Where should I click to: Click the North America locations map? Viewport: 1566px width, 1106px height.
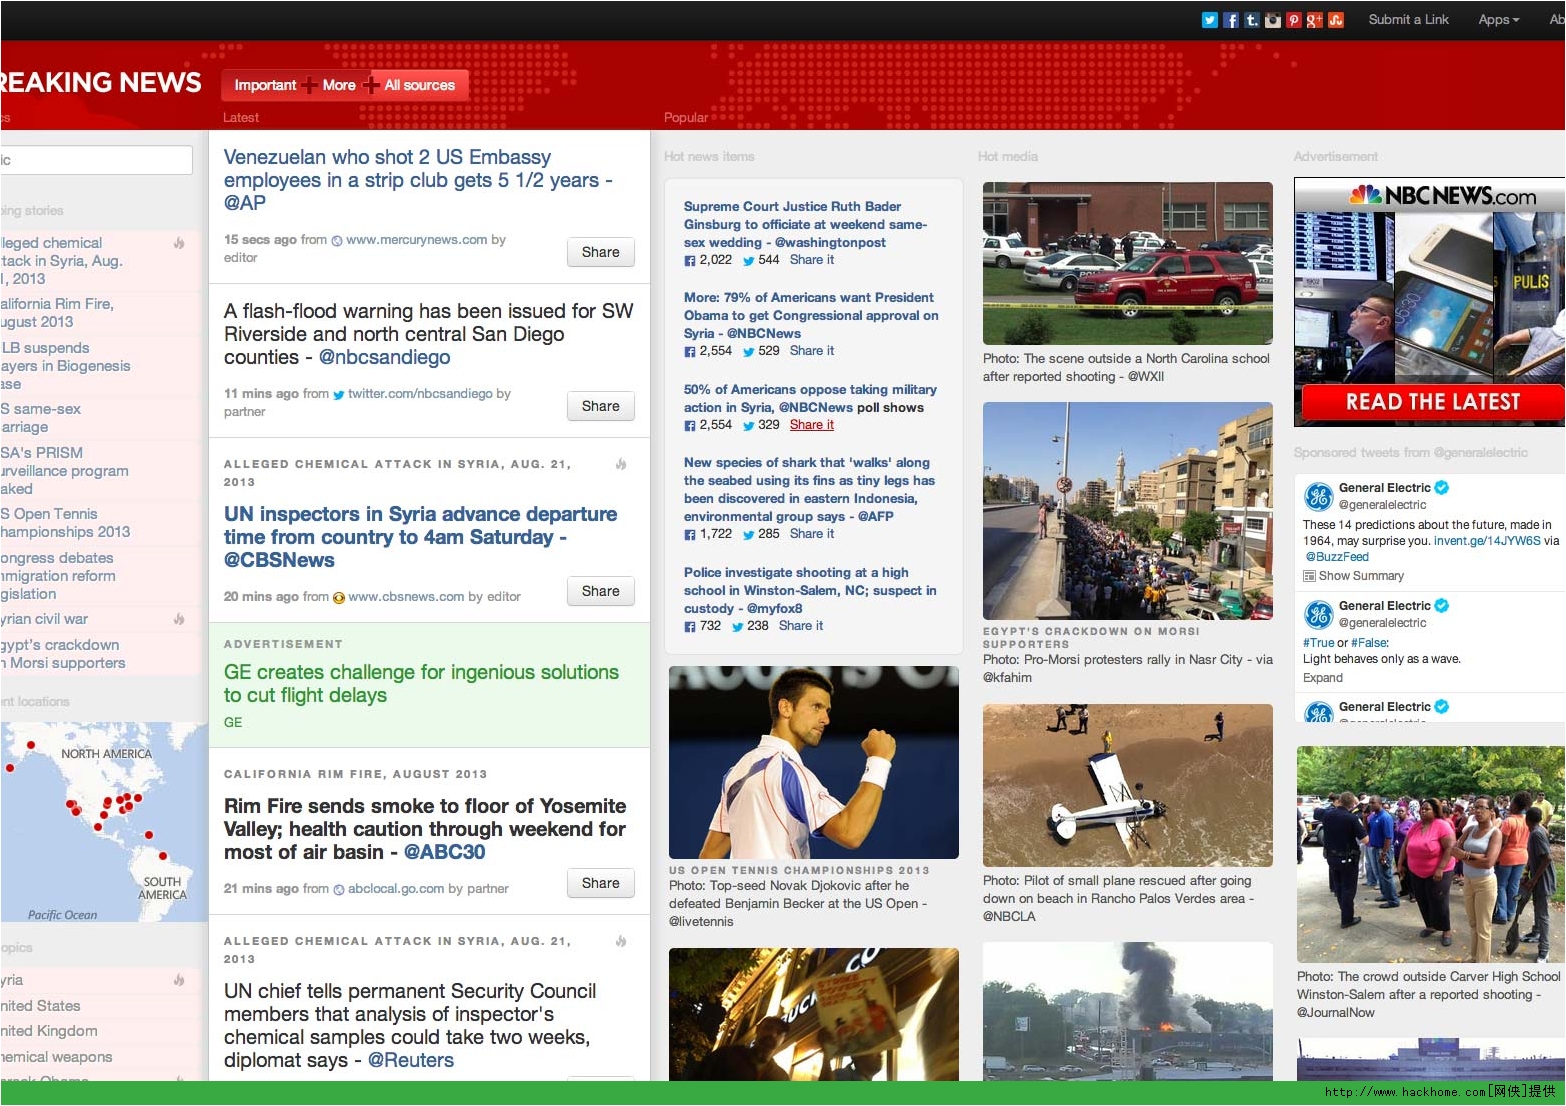[104, 821]
